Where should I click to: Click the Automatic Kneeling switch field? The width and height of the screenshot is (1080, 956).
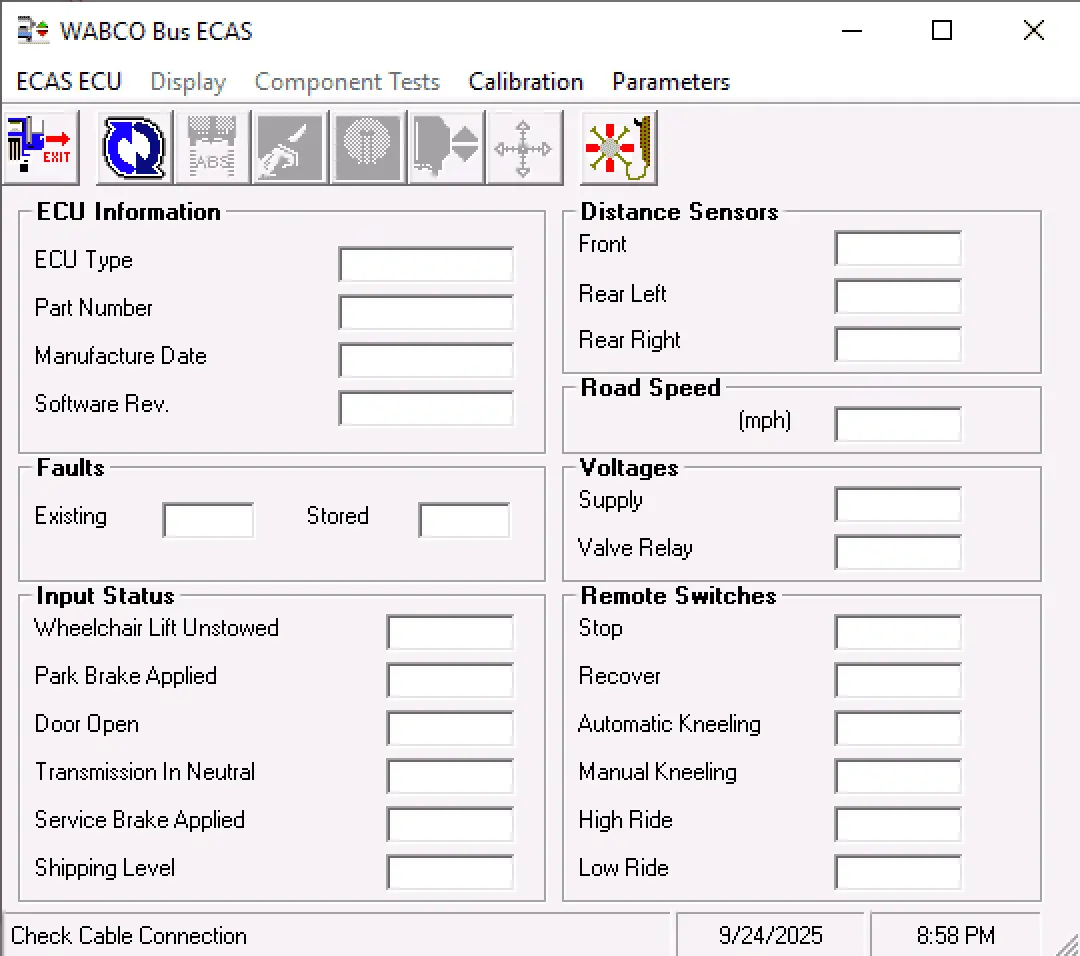click(898, 728)
